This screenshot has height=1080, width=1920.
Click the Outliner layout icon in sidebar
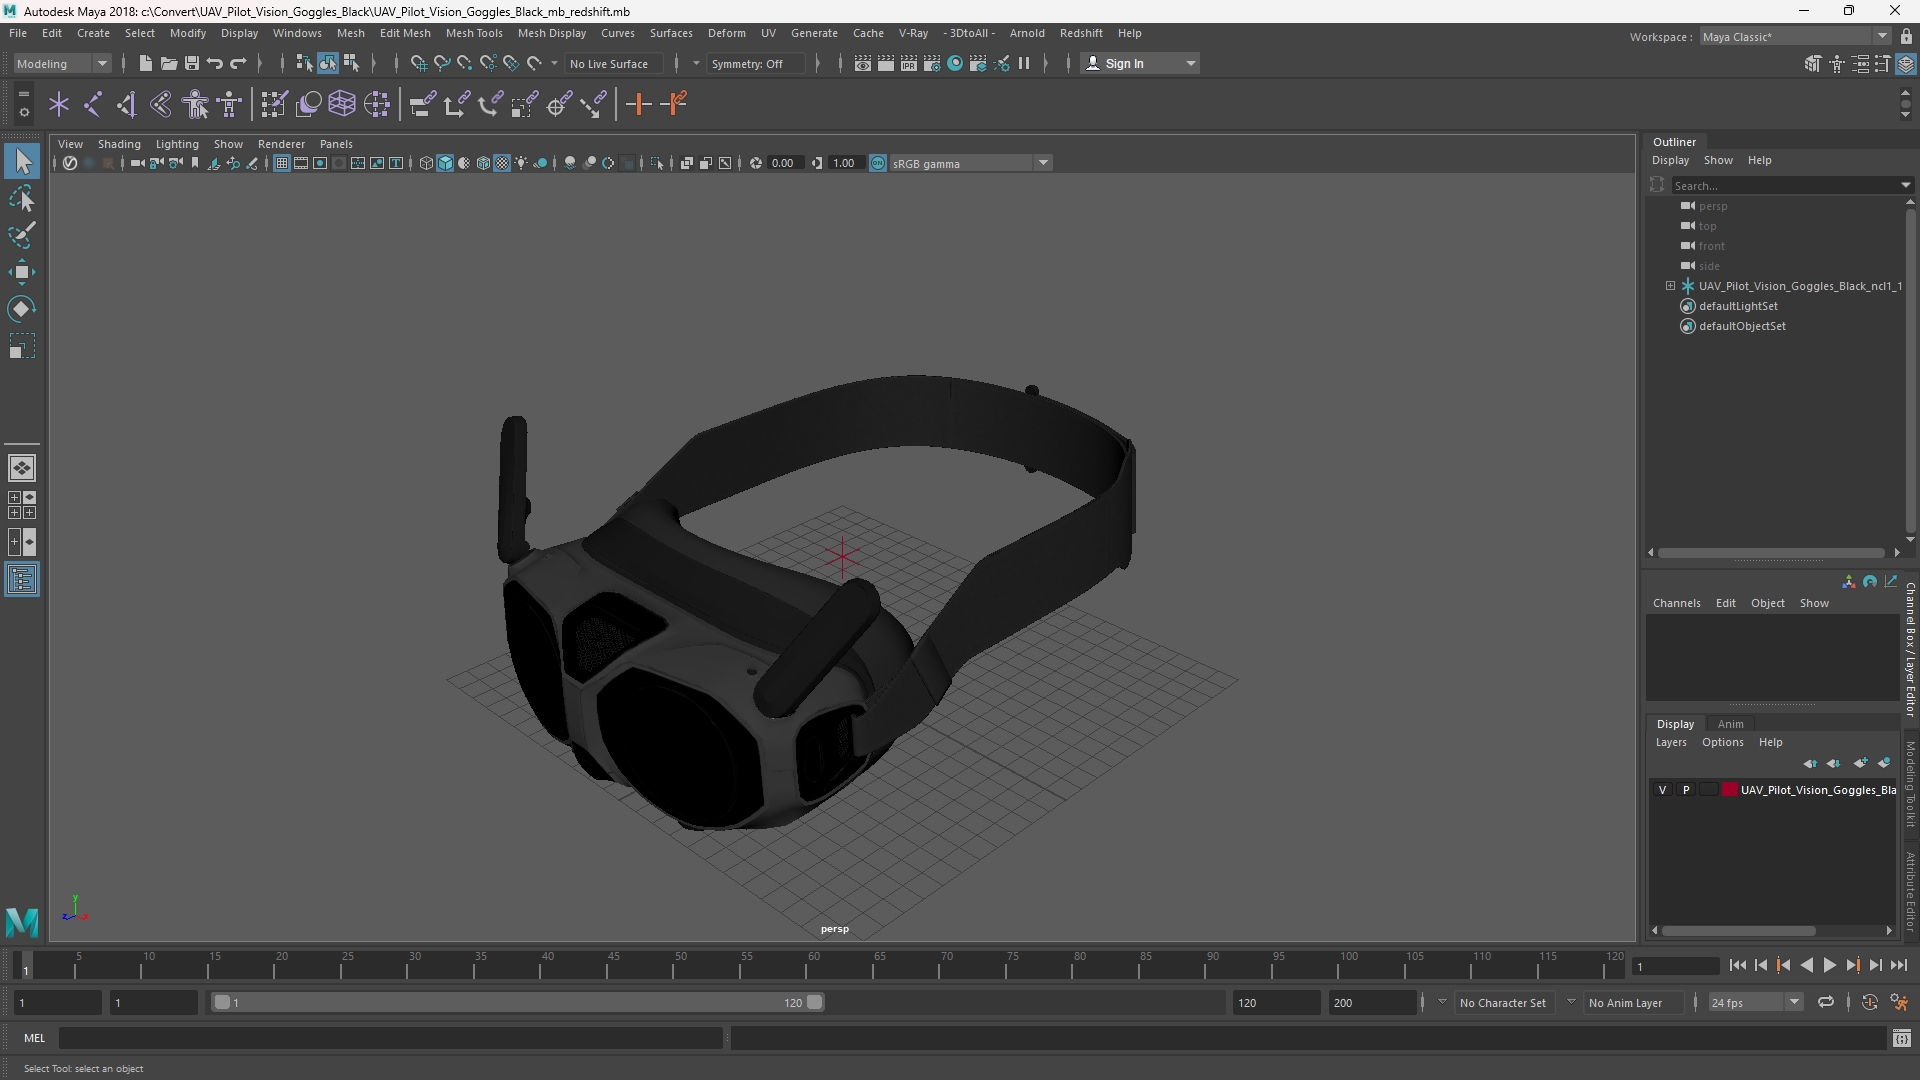tap(22, 580)
